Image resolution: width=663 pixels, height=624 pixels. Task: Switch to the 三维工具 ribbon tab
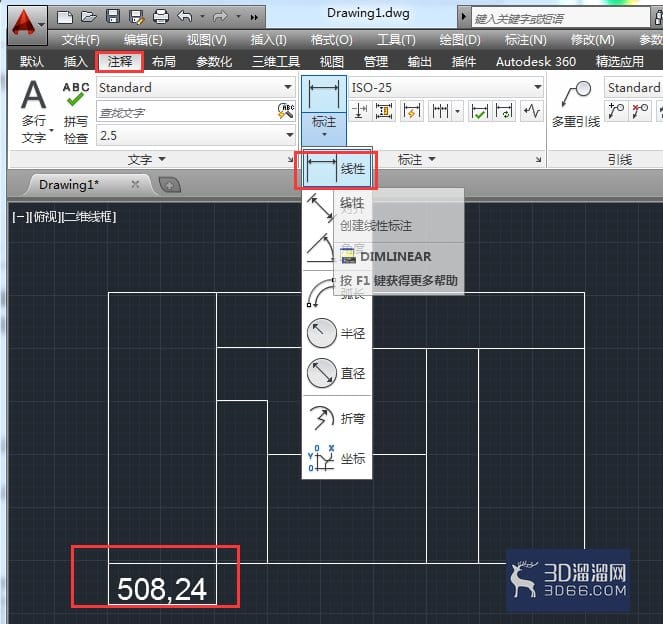(x=276, y=62)
